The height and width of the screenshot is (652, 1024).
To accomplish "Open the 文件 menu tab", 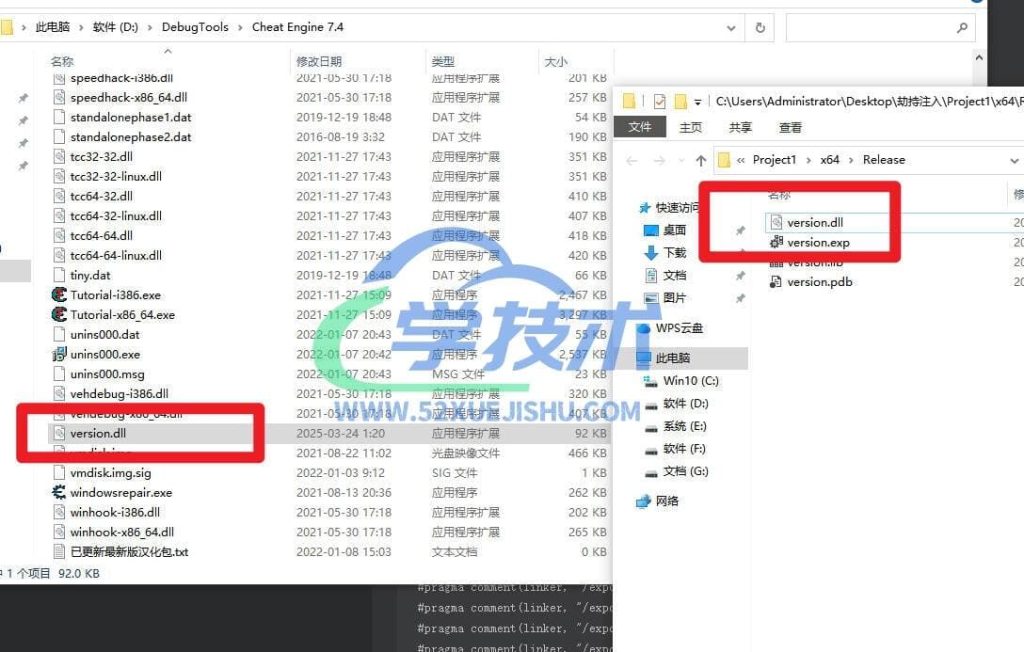I will [640, 127].
